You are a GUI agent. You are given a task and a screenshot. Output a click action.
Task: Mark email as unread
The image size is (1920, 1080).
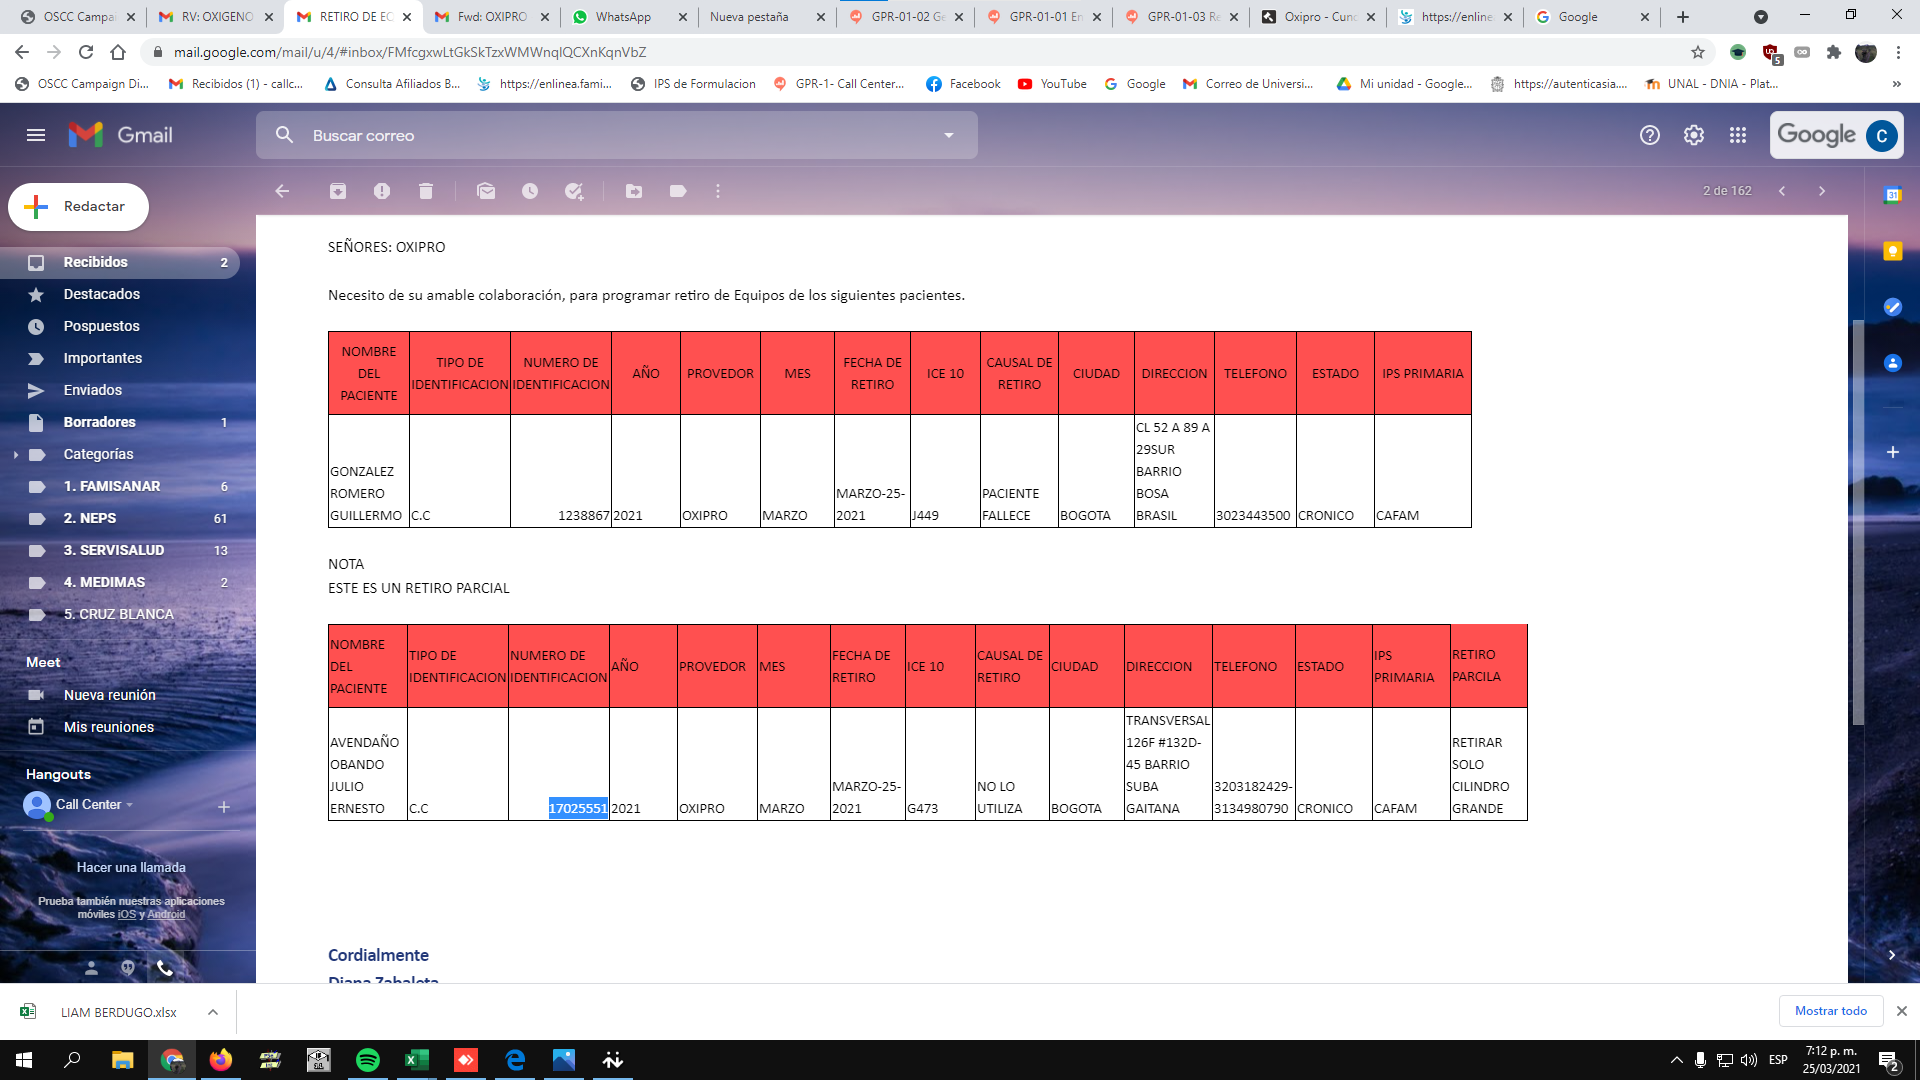click(486, 191)
